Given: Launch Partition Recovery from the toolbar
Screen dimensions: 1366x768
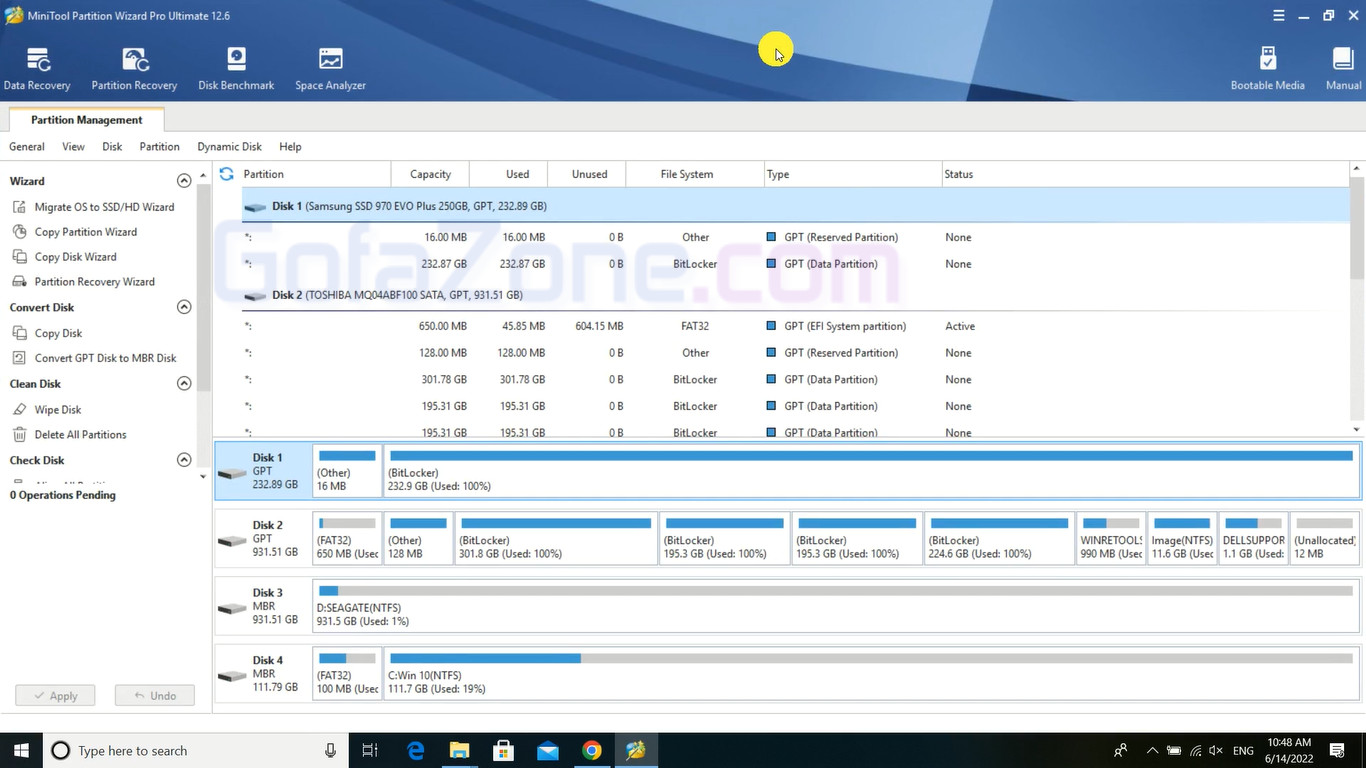Looking at the screenshot, I should (x=134, y=68).
